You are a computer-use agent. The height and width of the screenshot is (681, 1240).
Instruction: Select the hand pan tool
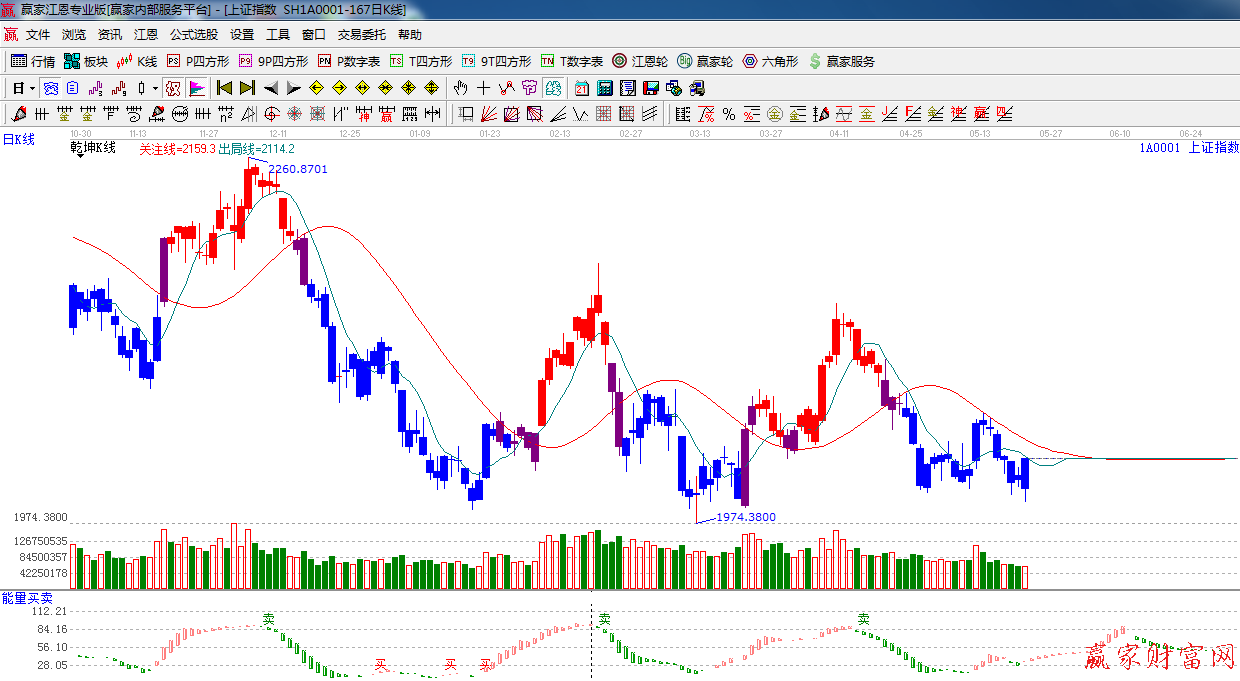(461, 88)
